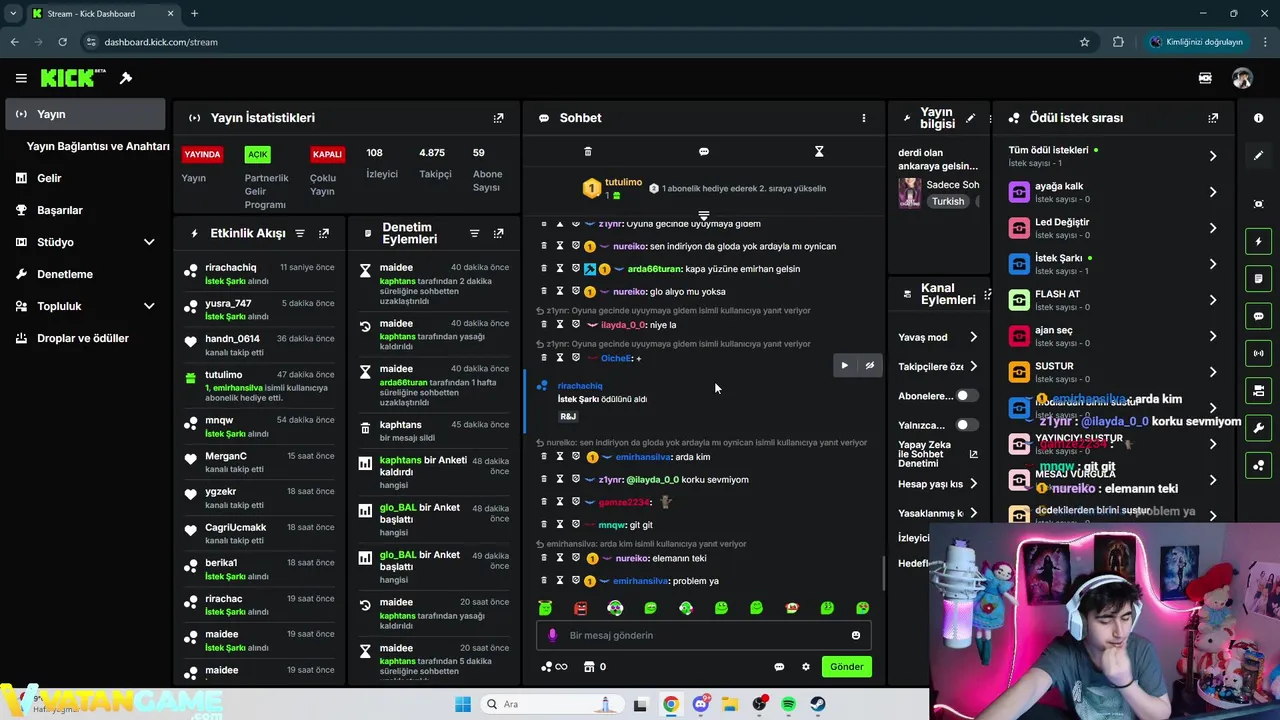The height and width of the screenshot is (720, 1280).
Task: Filter the Denetim Eylemleri list
Action: click(475, 233)
